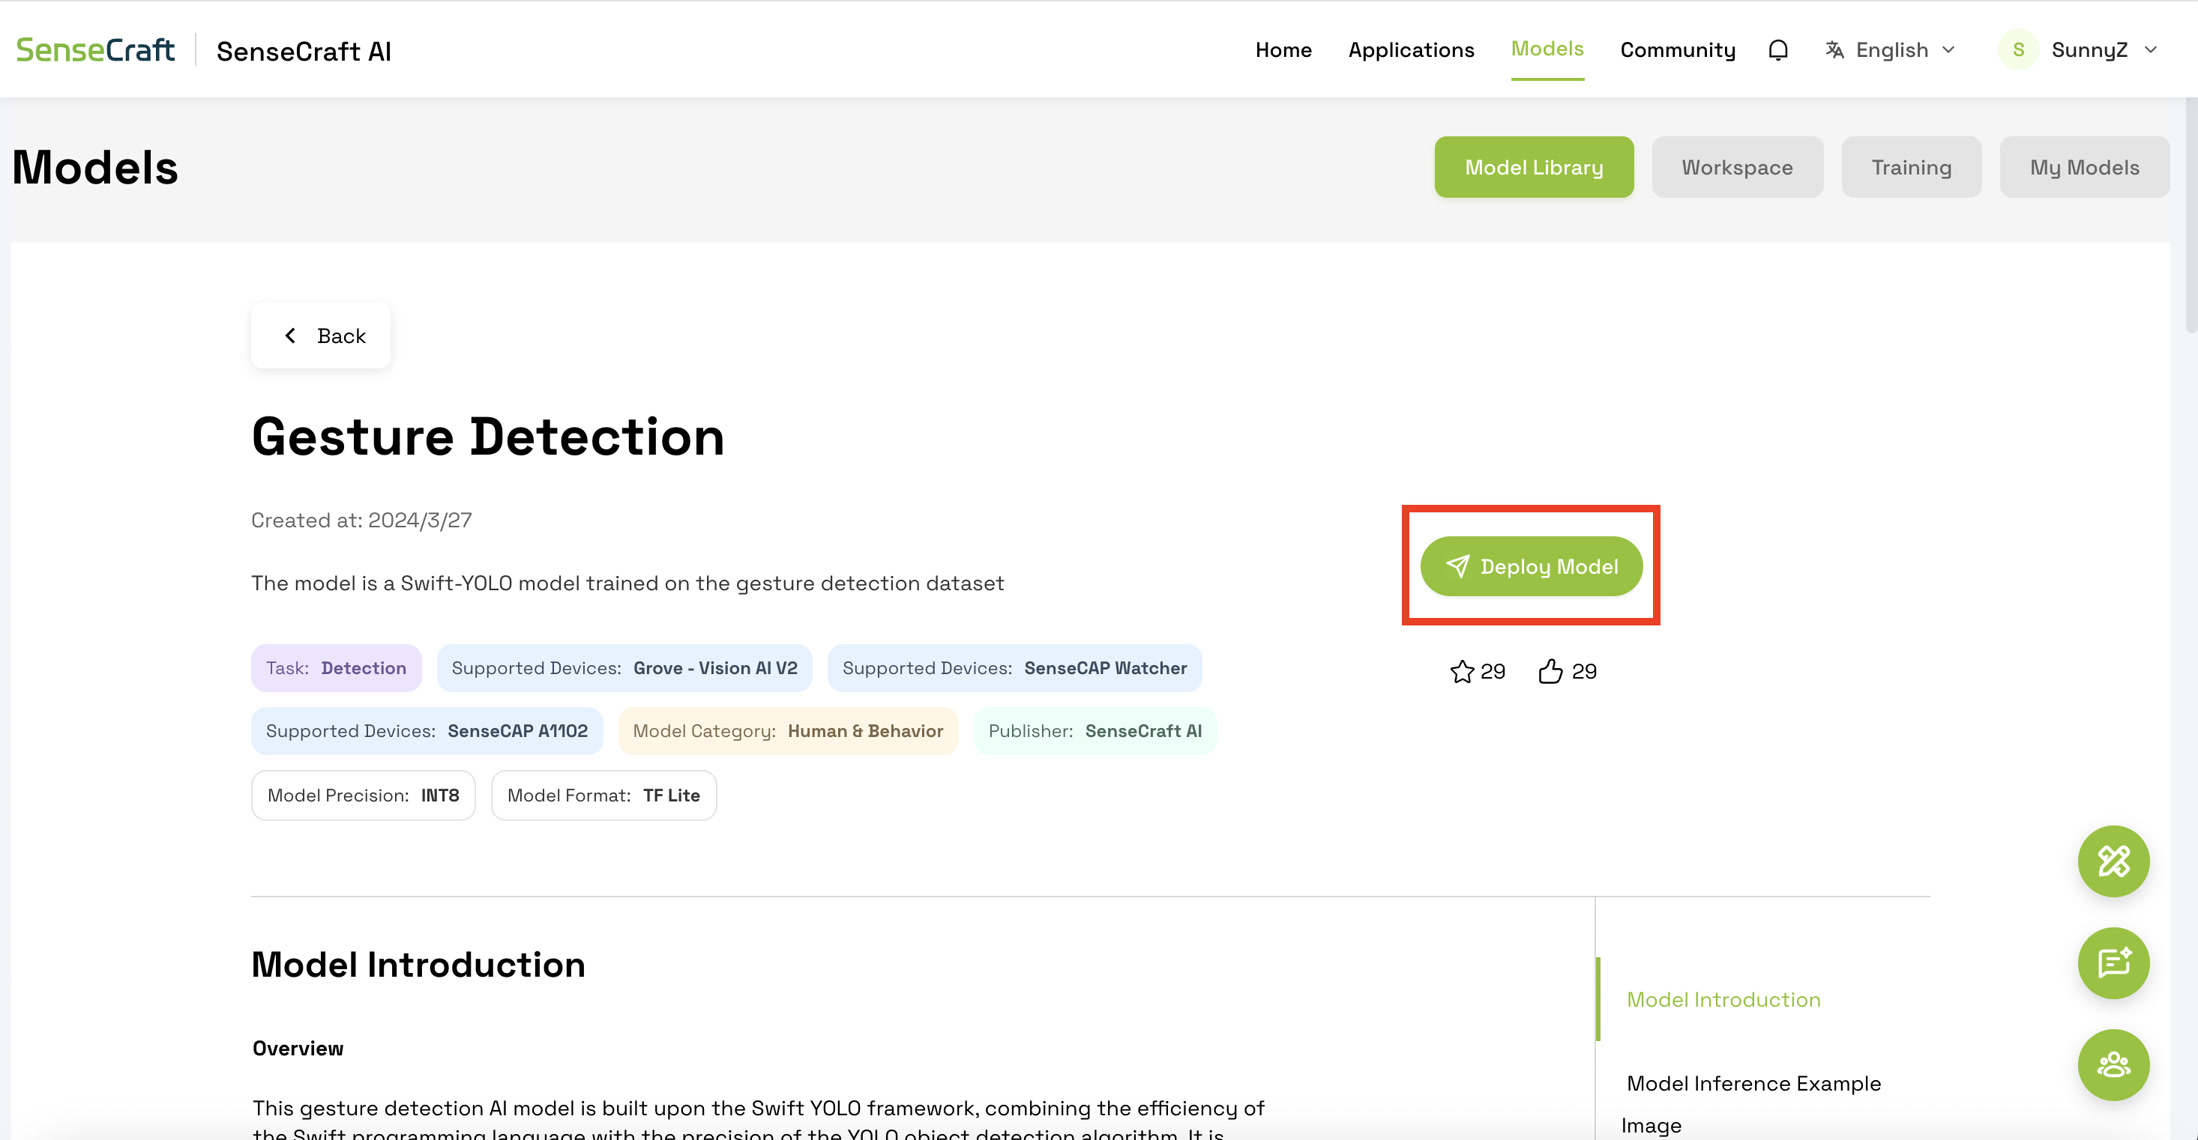Viewport: 2198px width, 1140px height.
Task: Click the pencil-and-ruler floating button
Action: click(x=2113, y=861)
